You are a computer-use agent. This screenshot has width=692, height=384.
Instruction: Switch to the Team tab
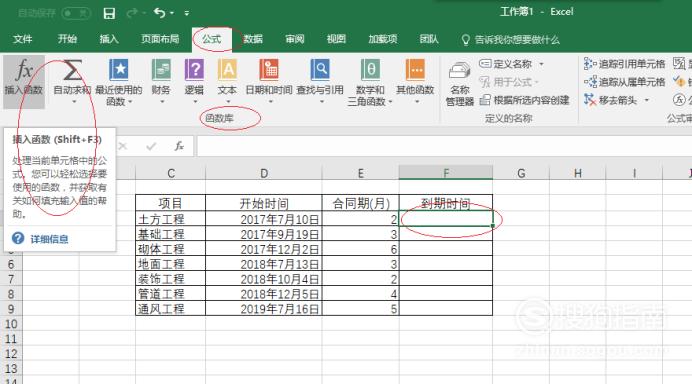[x=429, y=39]
